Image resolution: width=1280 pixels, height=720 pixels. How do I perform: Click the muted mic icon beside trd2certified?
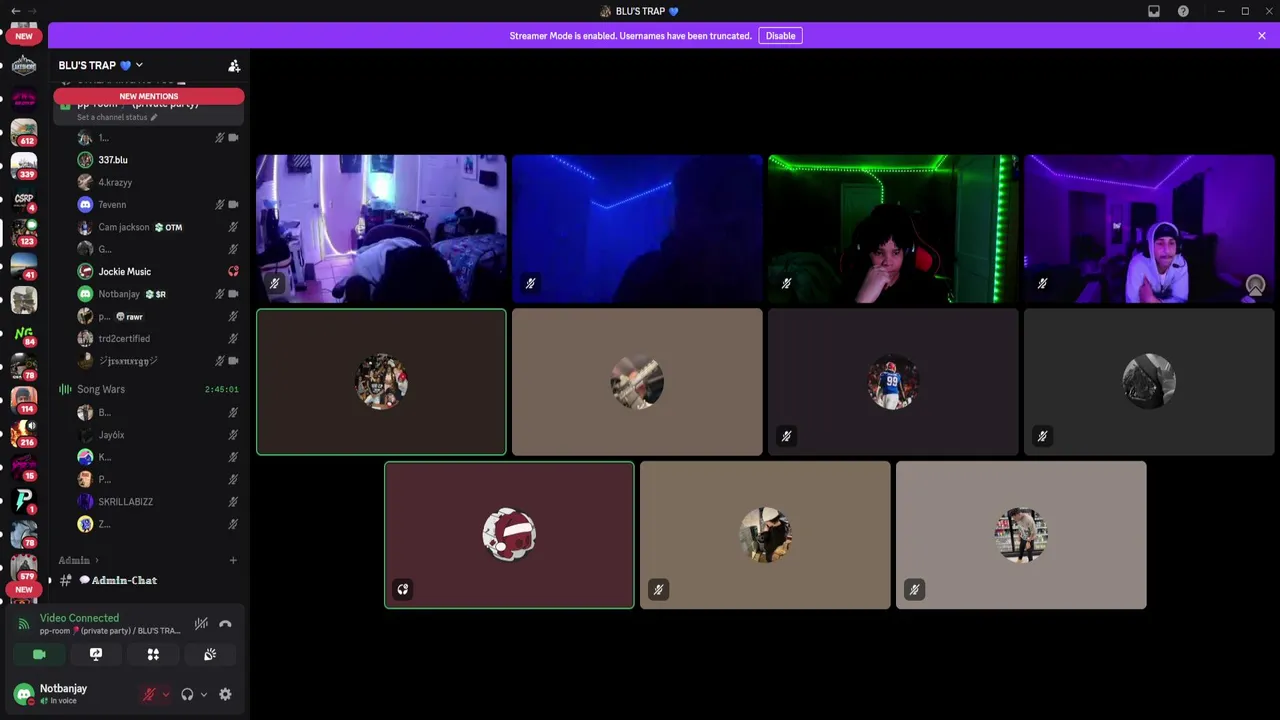click(233, 339)
